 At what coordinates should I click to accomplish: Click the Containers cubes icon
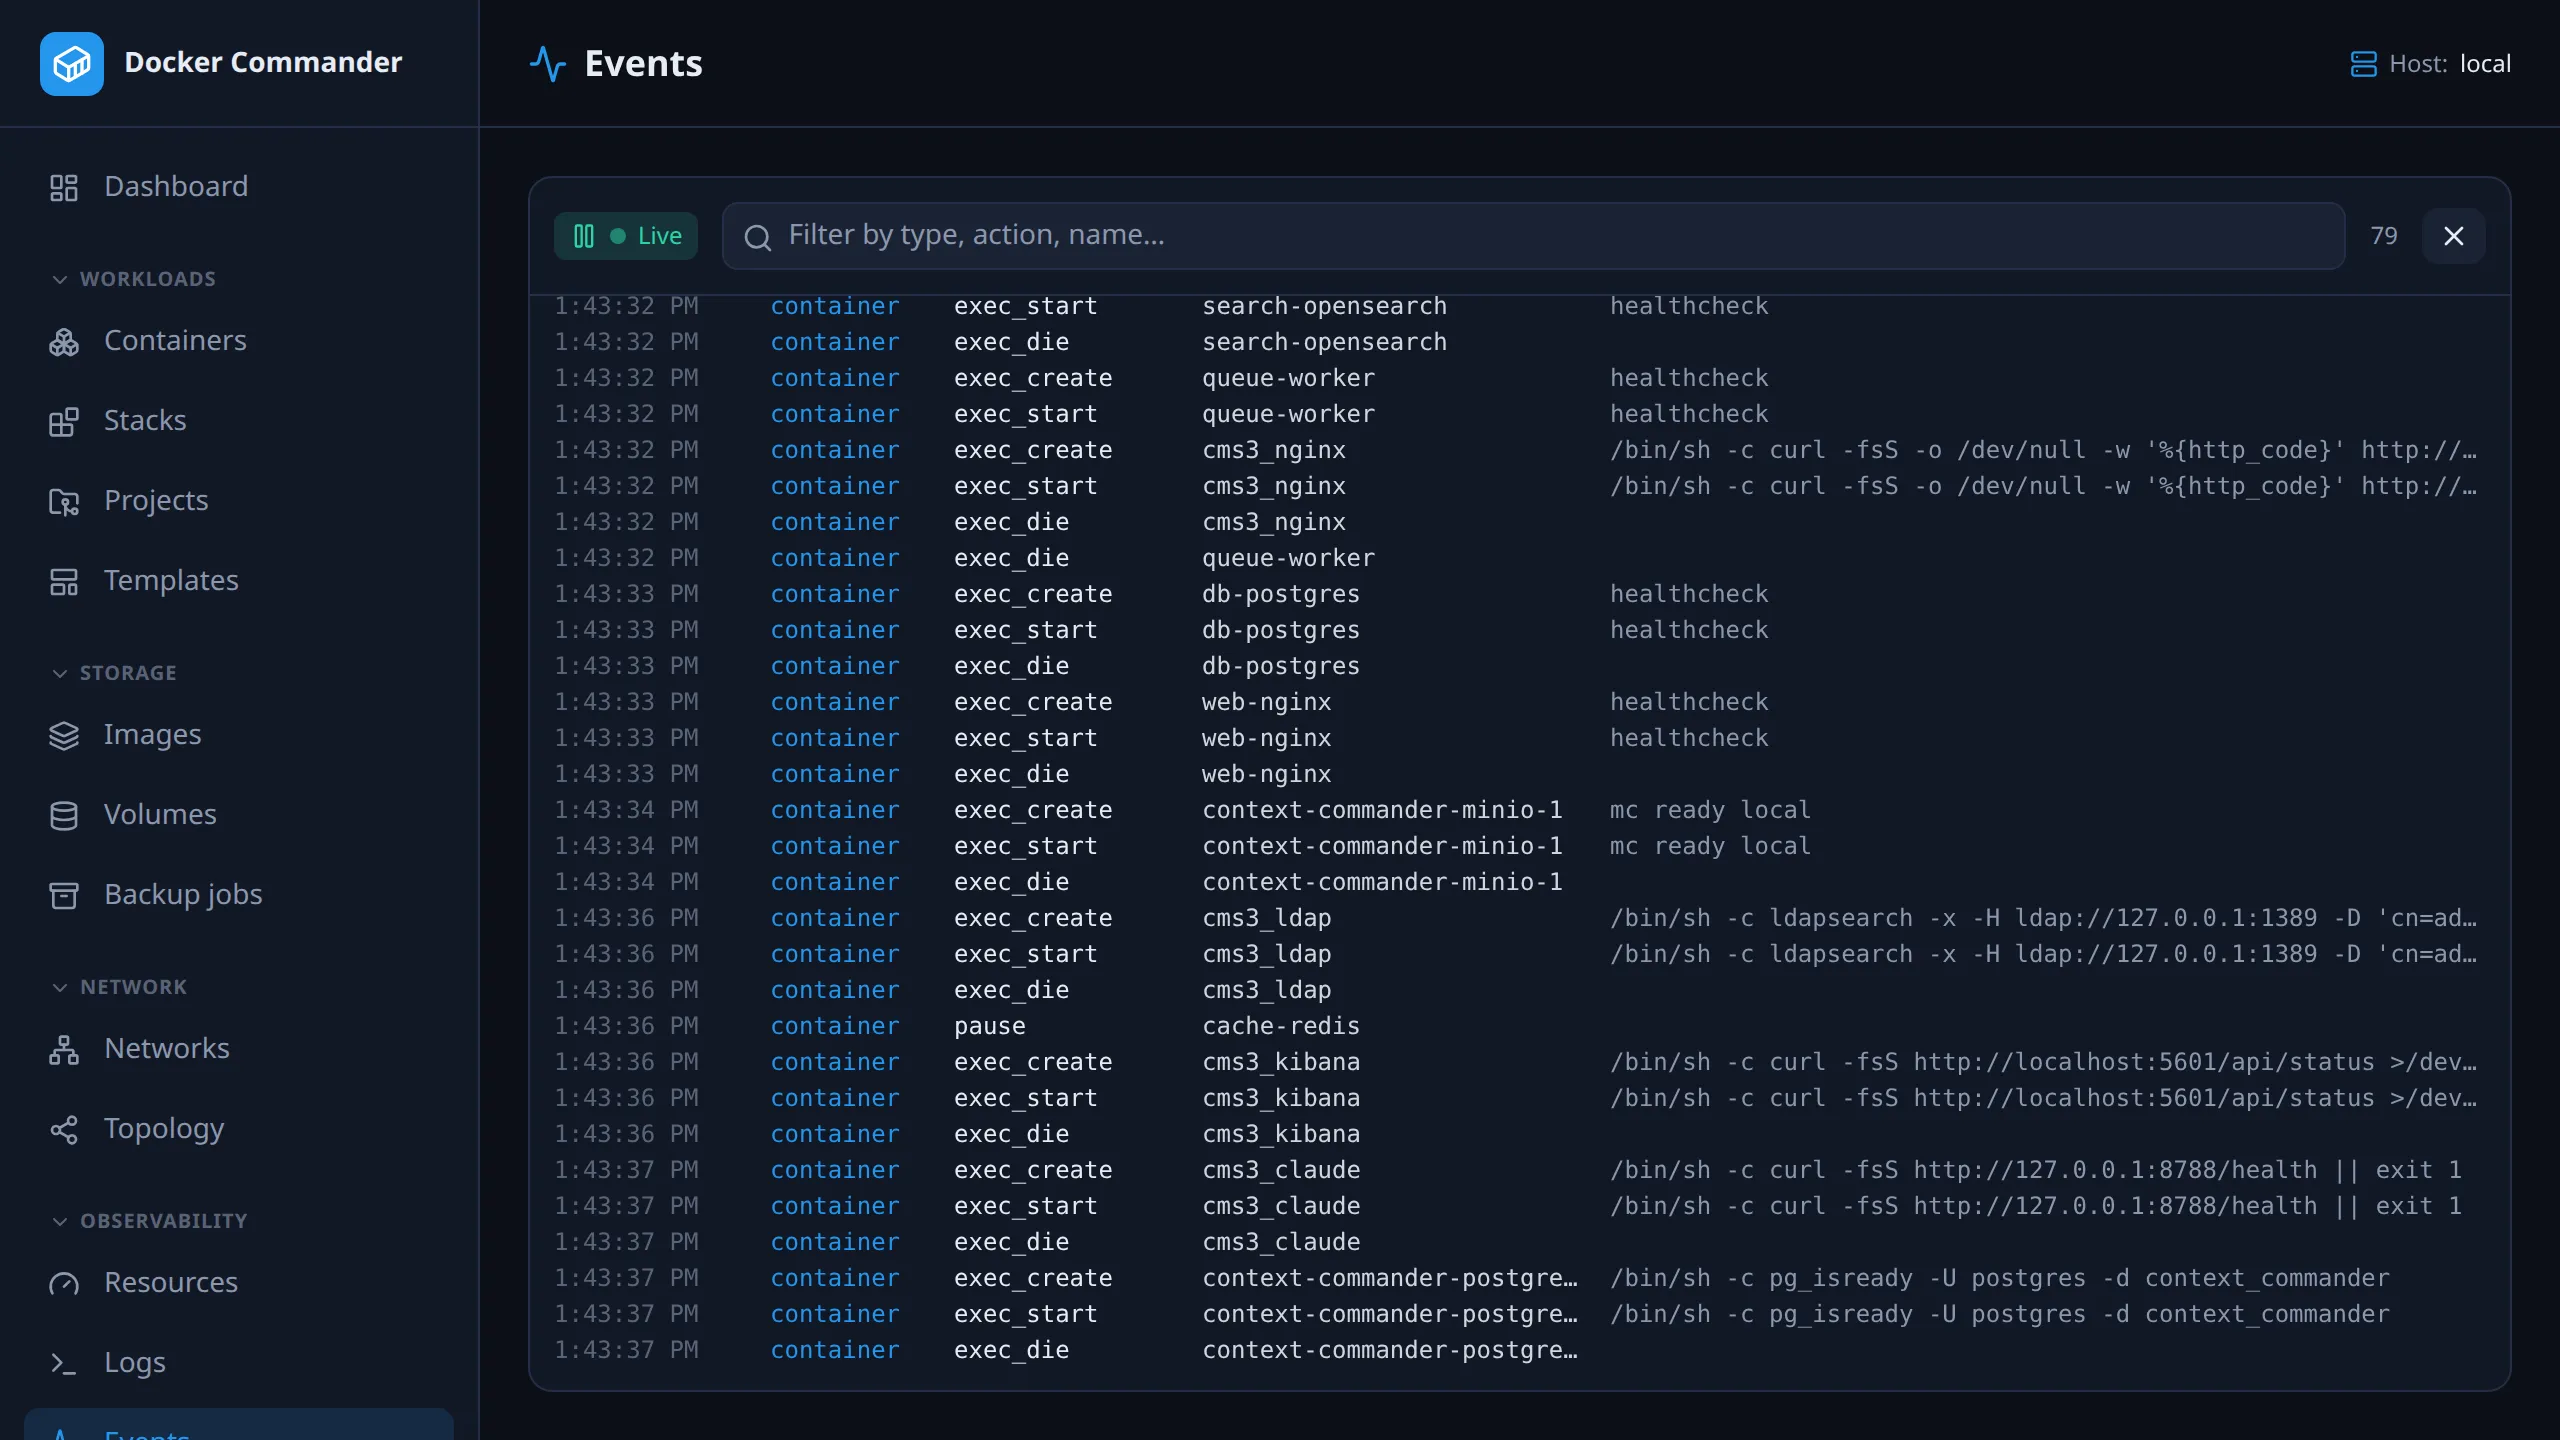[x=64, y=341]
